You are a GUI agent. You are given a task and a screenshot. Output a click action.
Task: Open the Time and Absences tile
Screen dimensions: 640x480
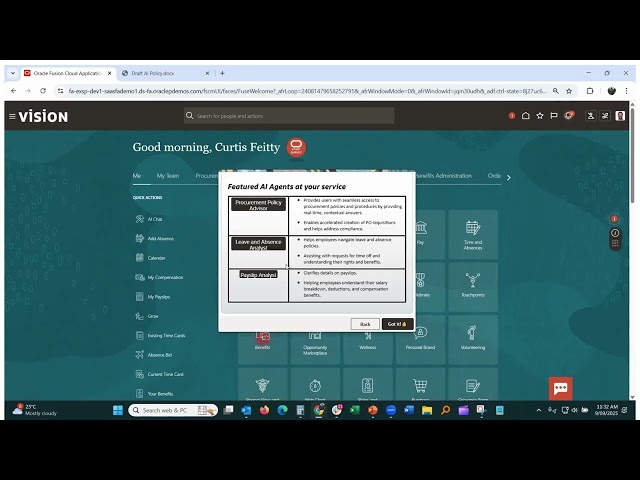pyautogui.click(x=473, y=235)
